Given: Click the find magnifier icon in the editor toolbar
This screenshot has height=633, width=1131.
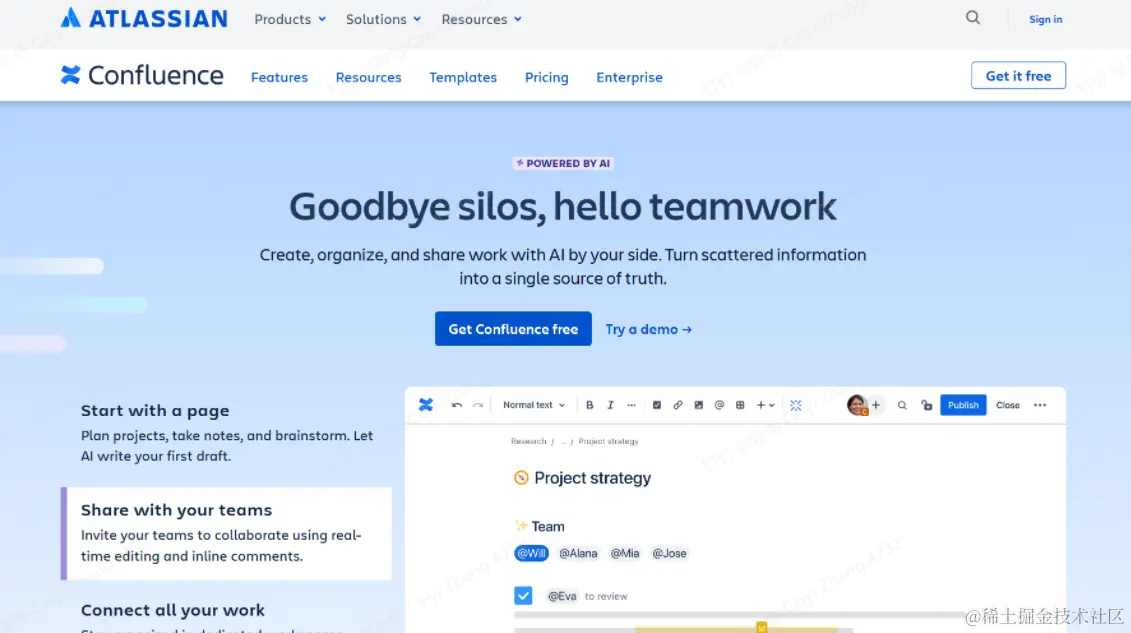Looking at the screenshot, I should point(902,405).
